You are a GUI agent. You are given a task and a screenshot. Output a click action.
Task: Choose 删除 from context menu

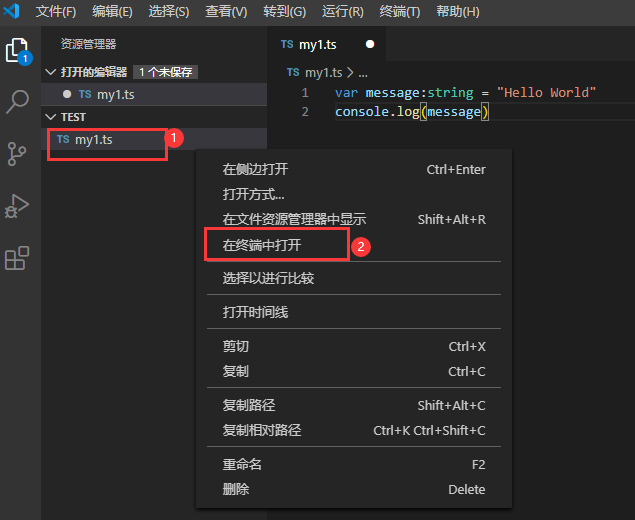click(354, 489)
